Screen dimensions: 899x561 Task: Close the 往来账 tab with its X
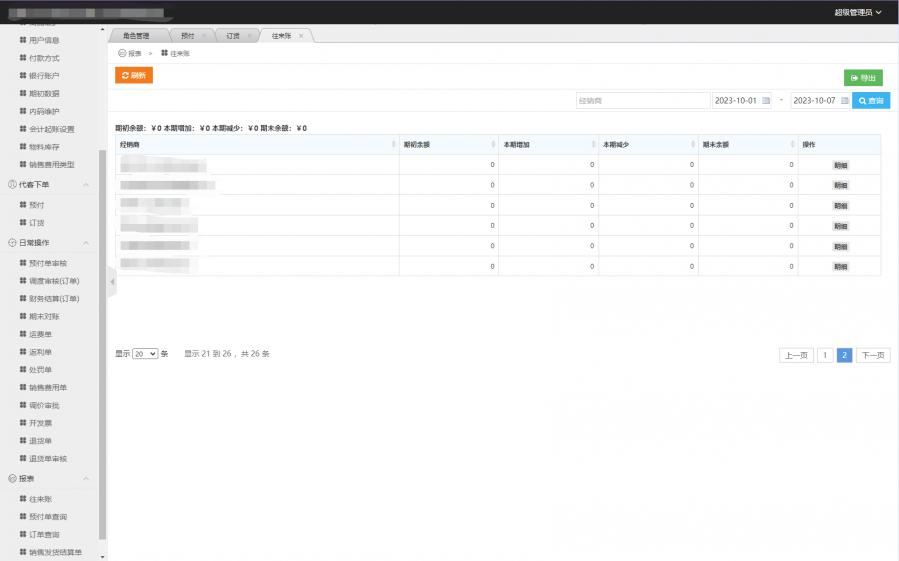(302, 36)
